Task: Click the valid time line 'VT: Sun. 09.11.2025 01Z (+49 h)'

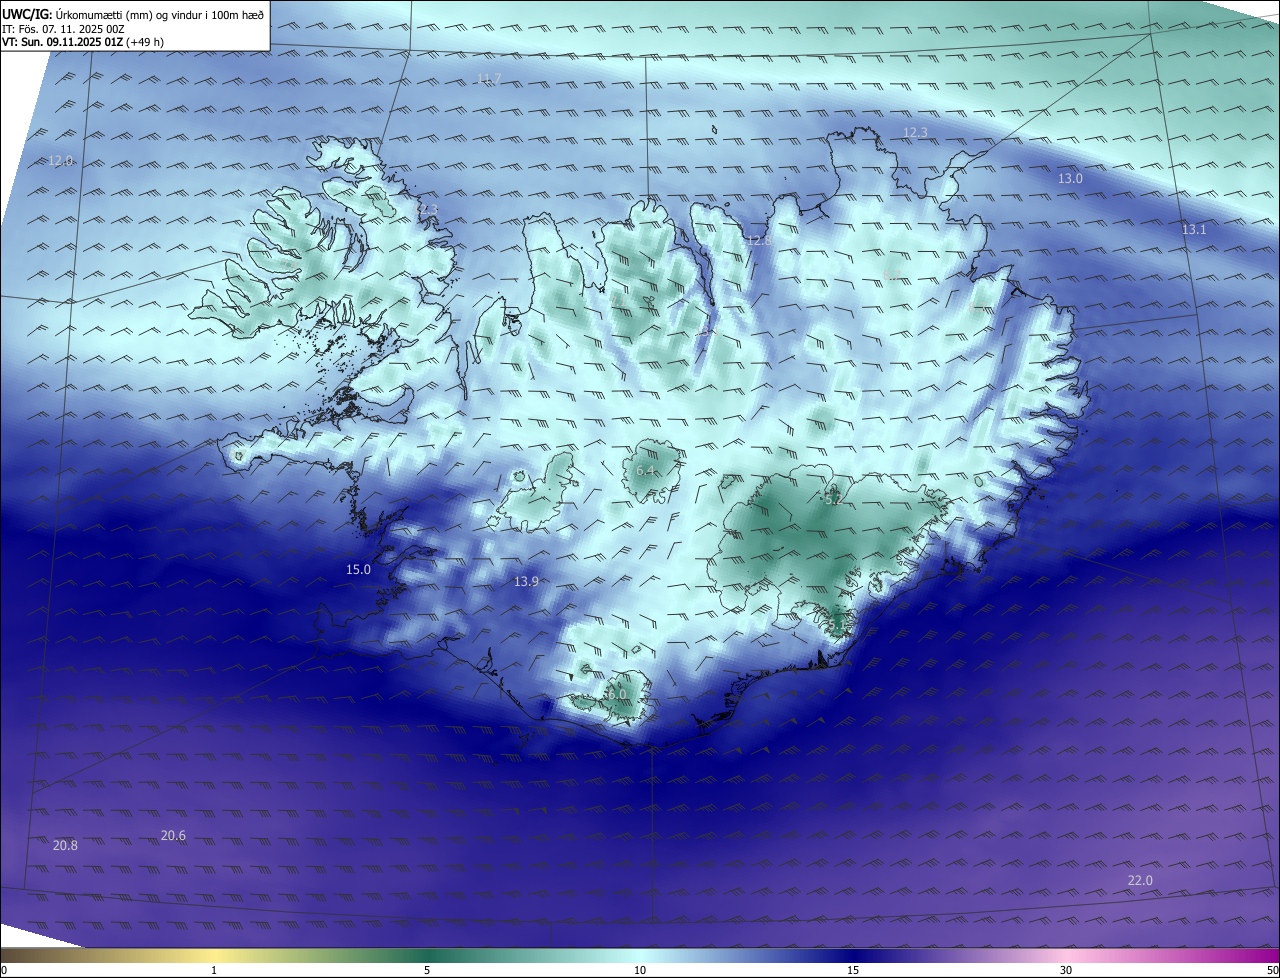Action: 83,43
